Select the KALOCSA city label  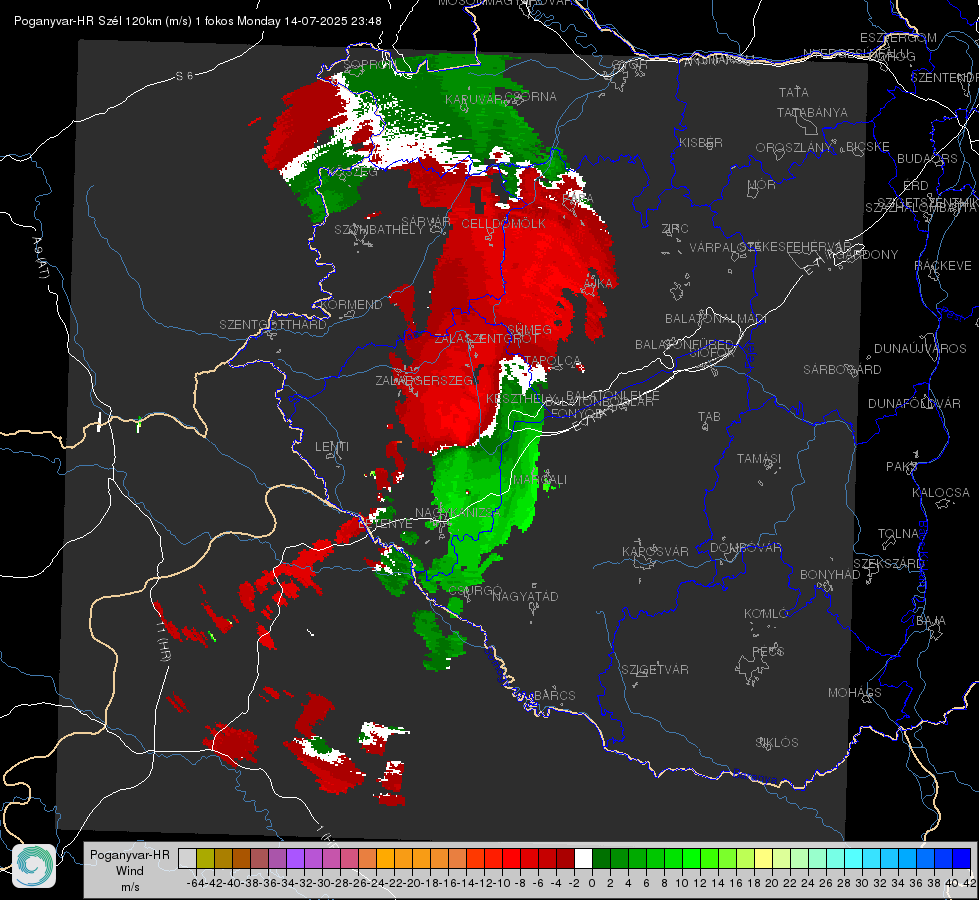pos(940,493)
